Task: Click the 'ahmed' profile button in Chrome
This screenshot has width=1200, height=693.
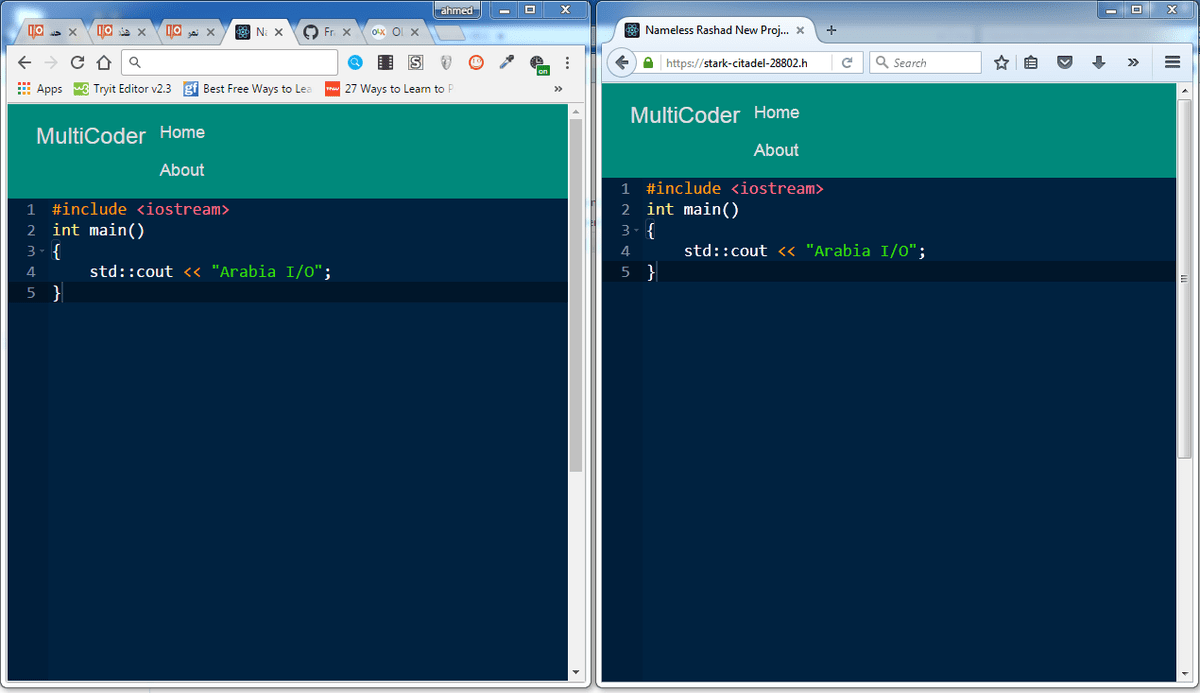Action: point(457,10)
